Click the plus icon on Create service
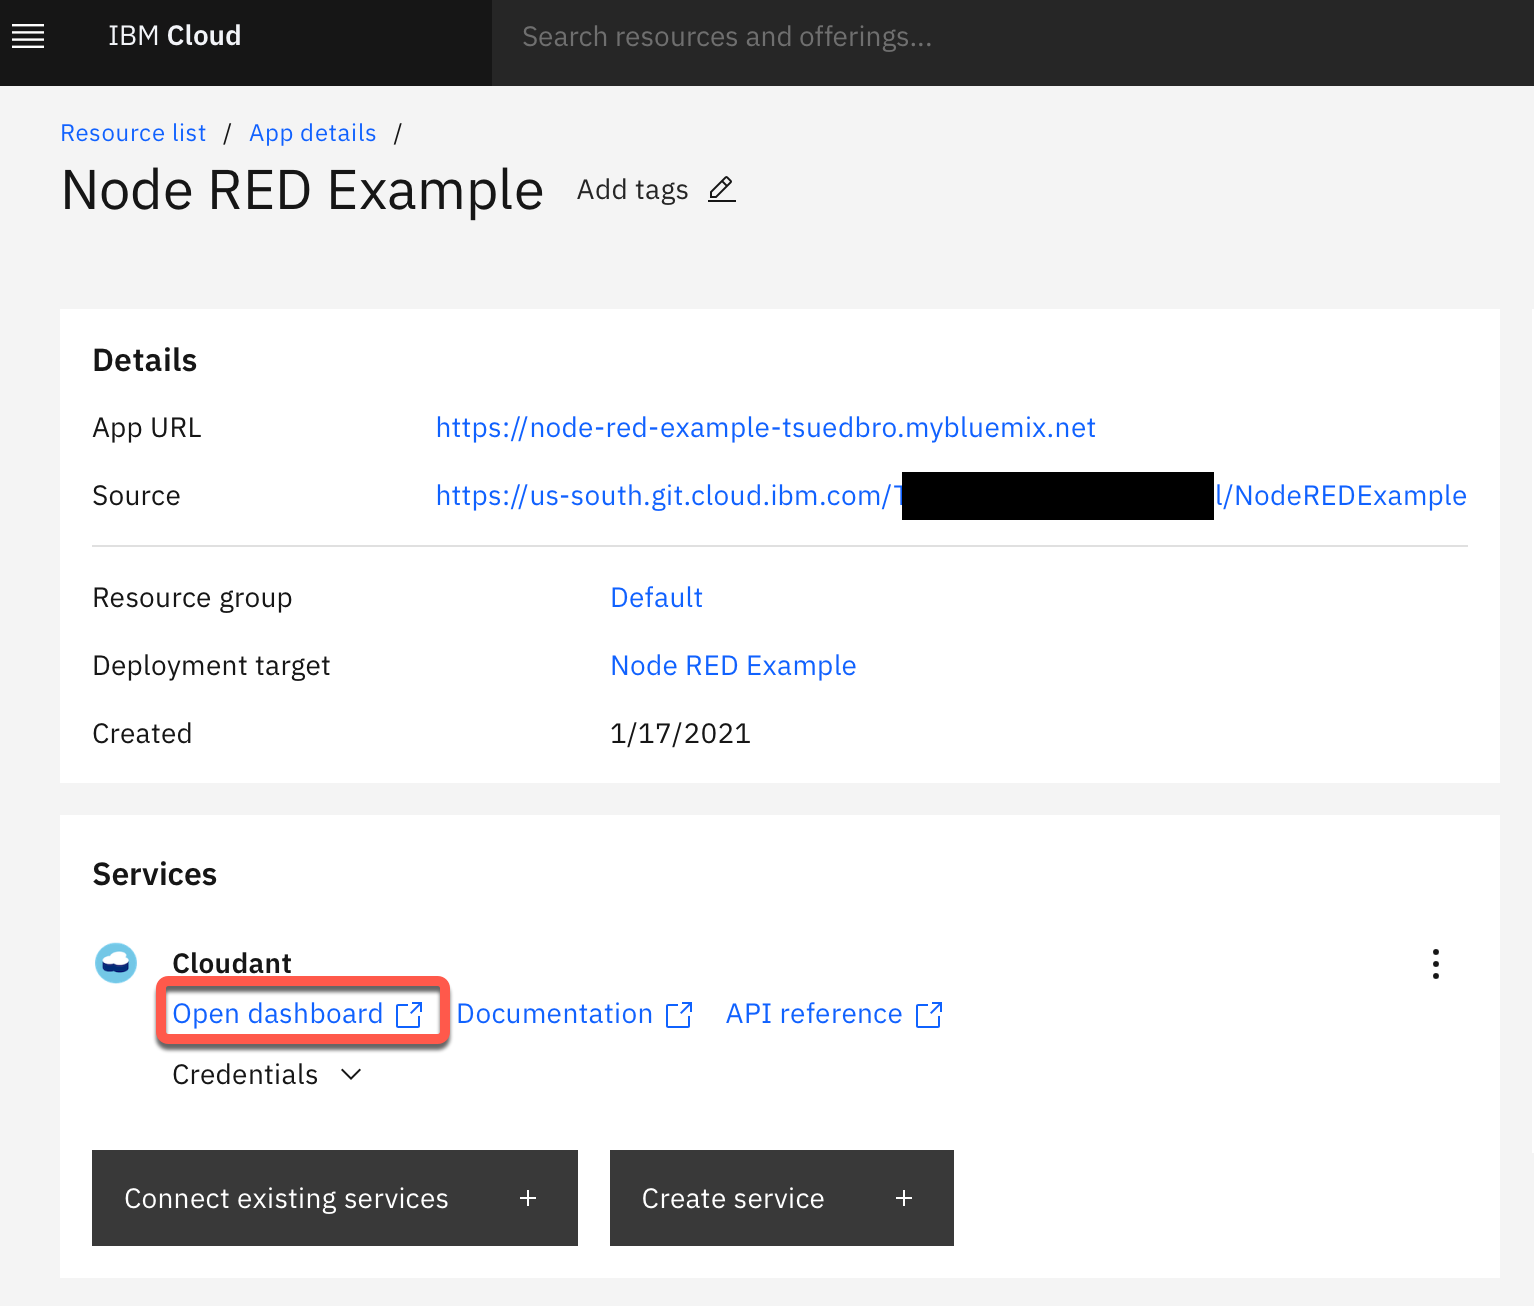 [904, 1198]
